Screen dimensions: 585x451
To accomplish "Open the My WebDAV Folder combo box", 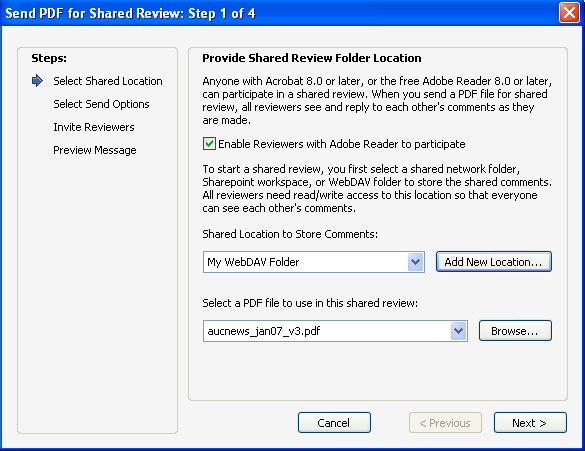I will coord(314,262).
